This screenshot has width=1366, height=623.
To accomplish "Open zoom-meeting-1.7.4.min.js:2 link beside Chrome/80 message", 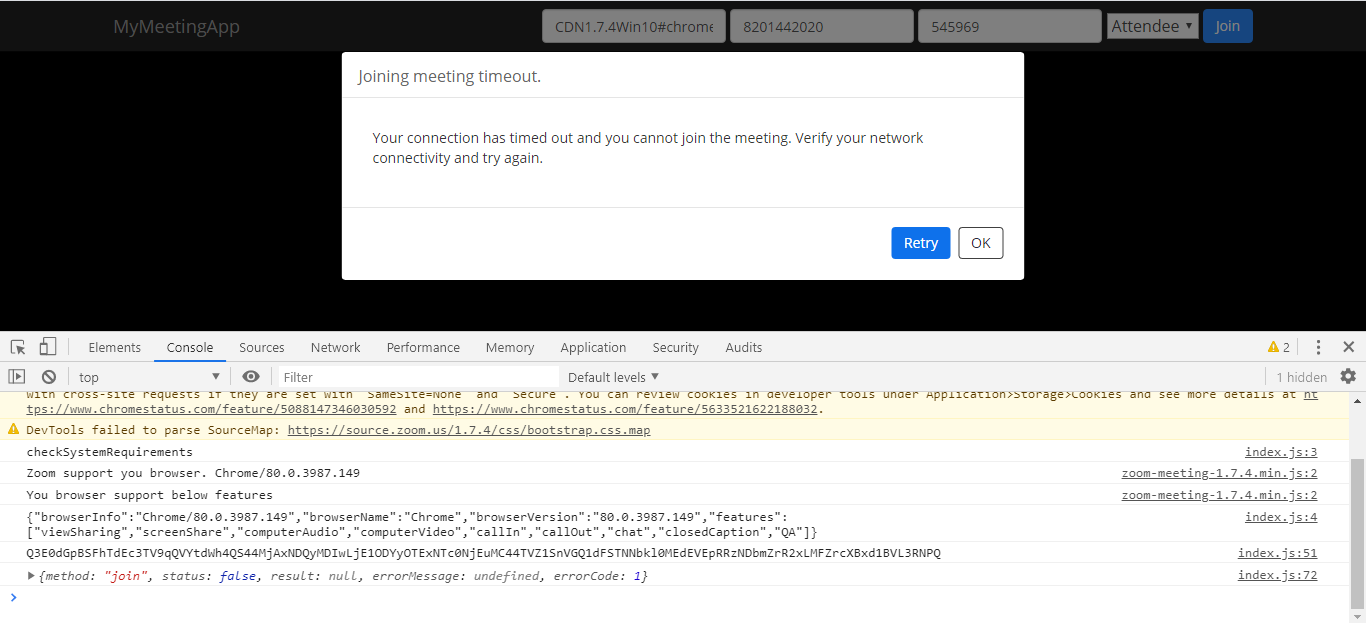I will tap(1219, 473).
